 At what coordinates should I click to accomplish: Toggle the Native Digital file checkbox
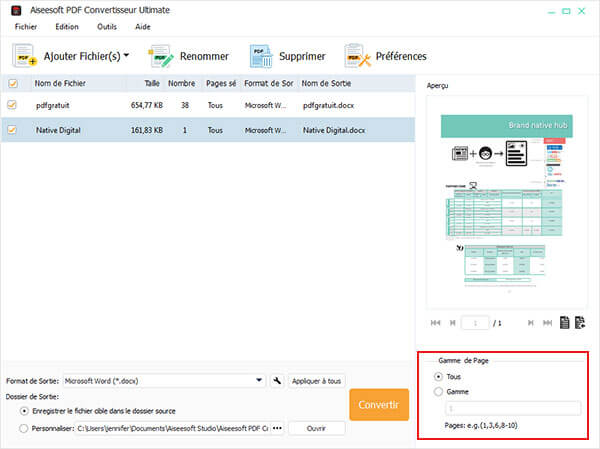click(x=12, y=129)
